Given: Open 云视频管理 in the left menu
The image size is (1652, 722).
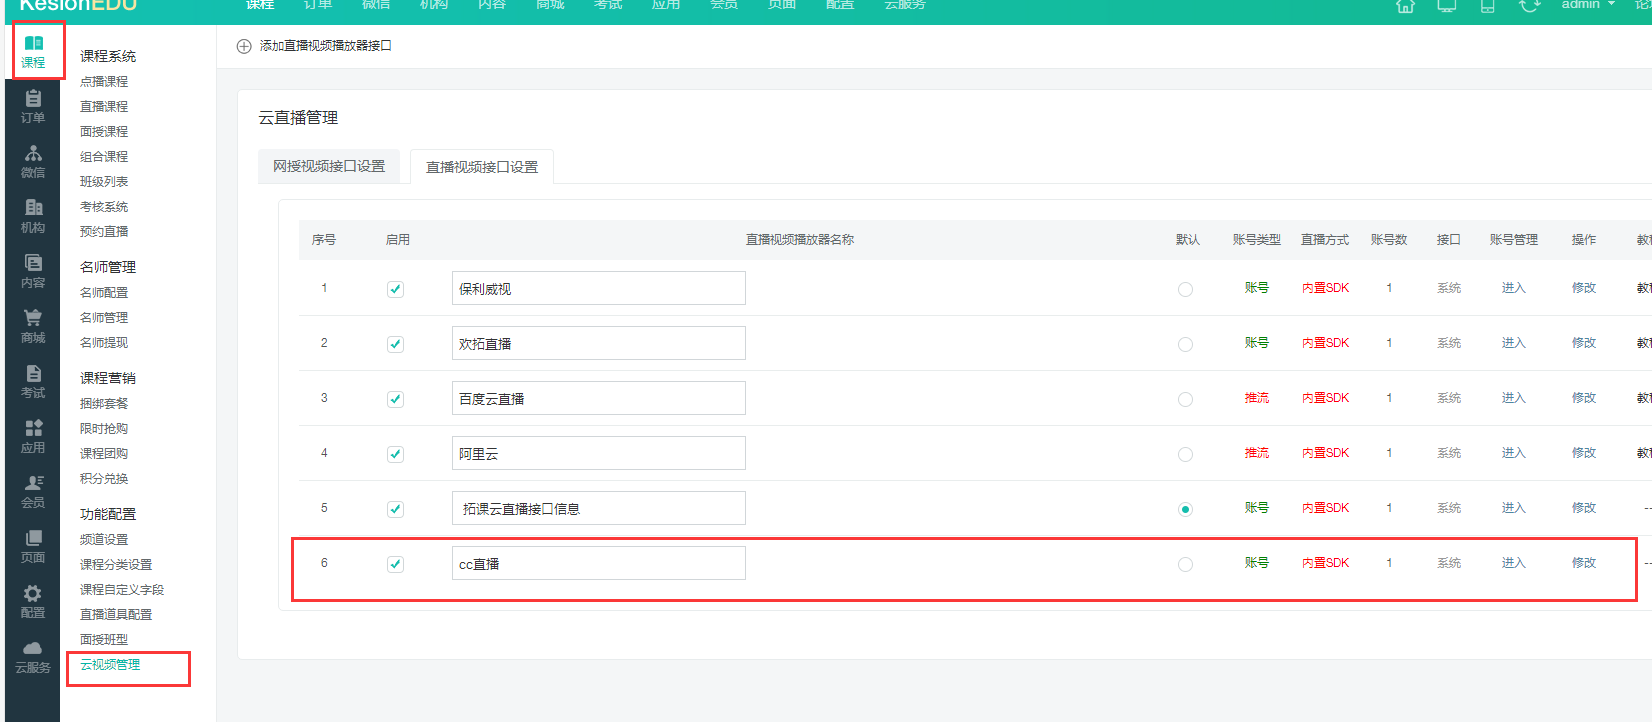Looking at the screenshot, I should tap(110, 665).
